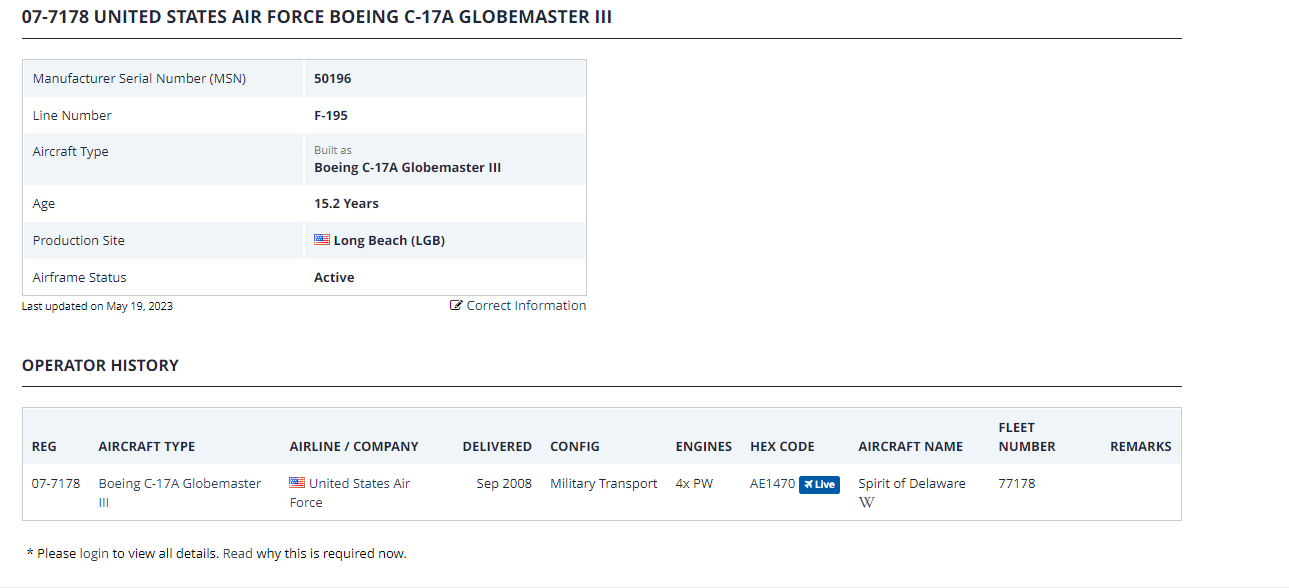
Task: Click the AIRCRAFT NAME column header
Action: point(910,447)
